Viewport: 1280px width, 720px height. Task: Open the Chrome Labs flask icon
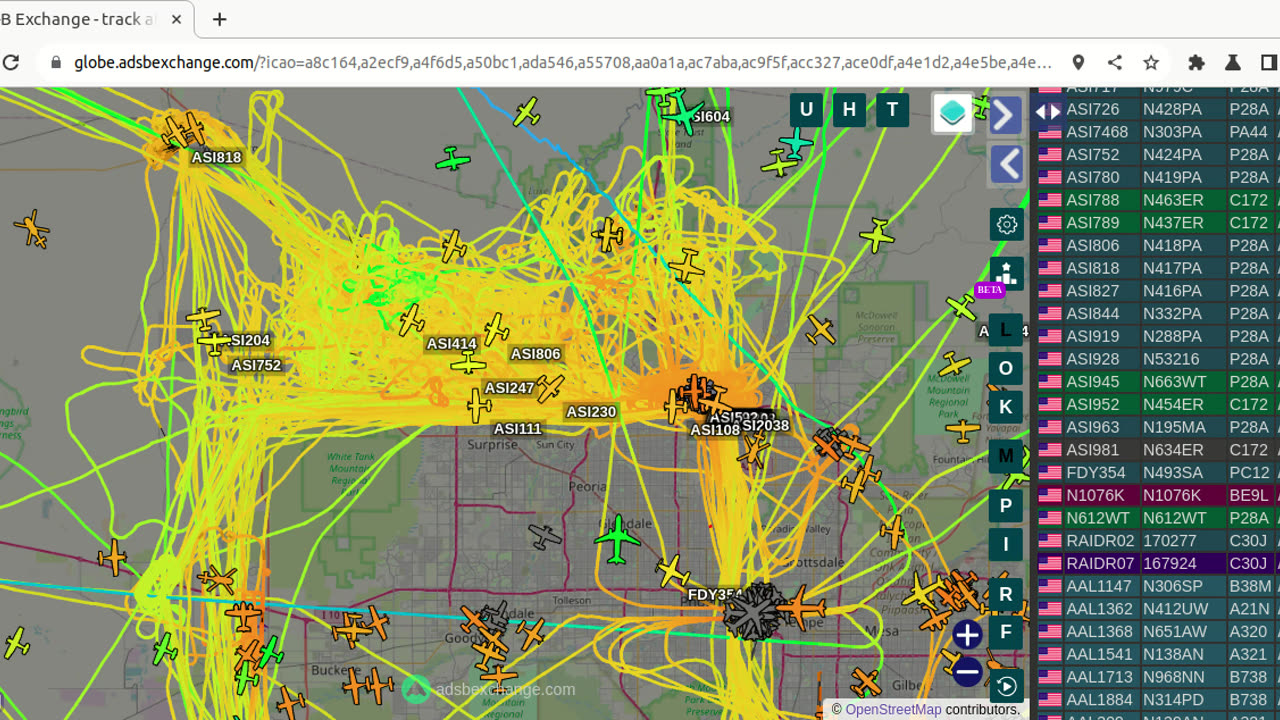pyautogui.click(x=1233, y=62)
